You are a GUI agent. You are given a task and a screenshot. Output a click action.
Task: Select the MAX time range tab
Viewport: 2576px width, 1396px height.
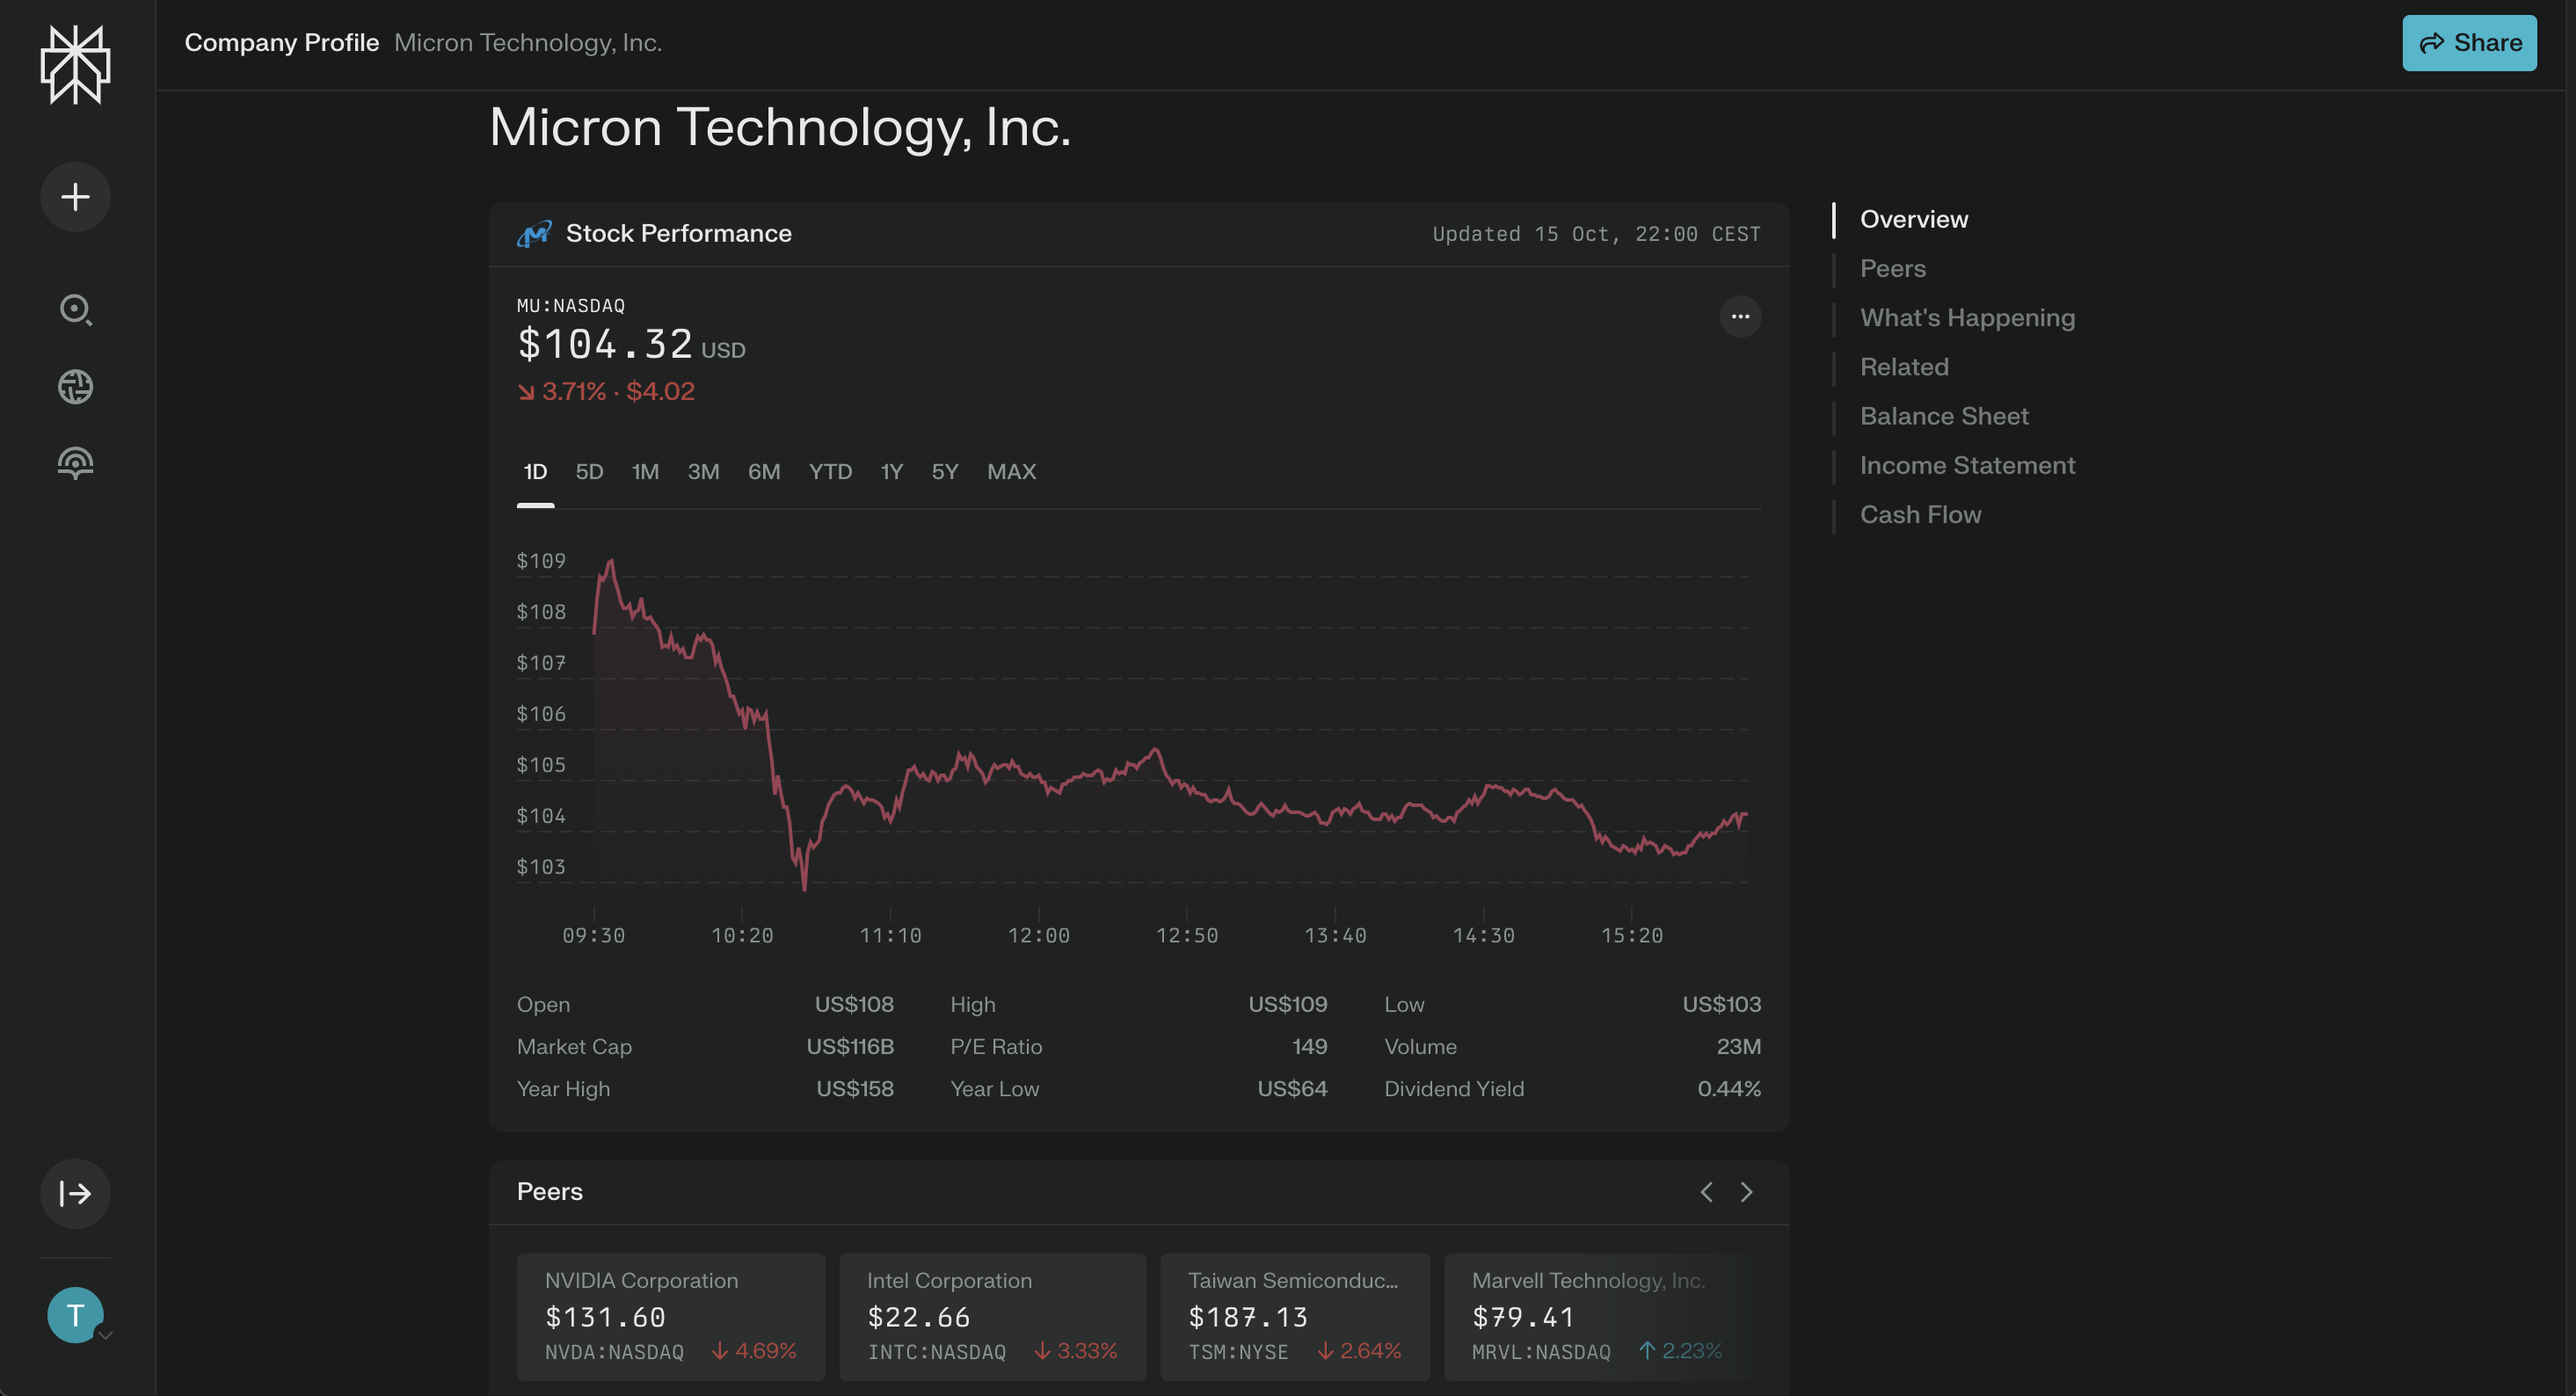[x=1011, y=471]
